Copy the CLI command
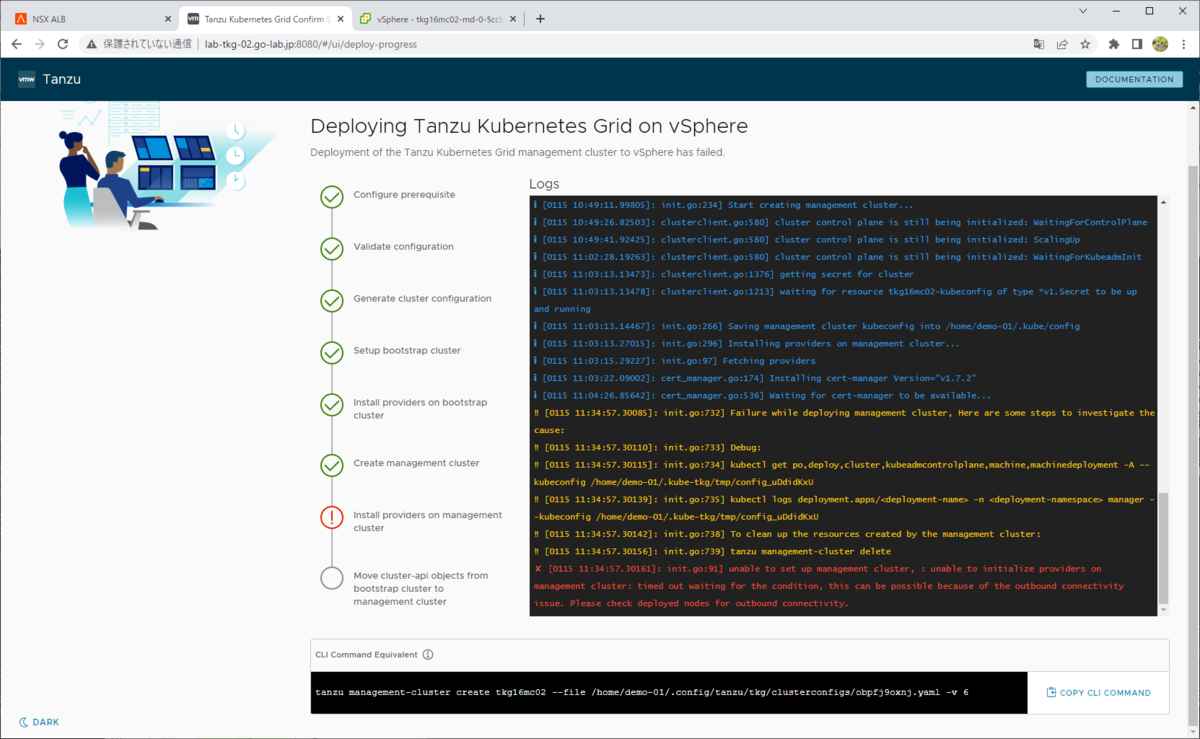Image resolution: width=1200 pixels, height=739 pixels. (1098, 692)
